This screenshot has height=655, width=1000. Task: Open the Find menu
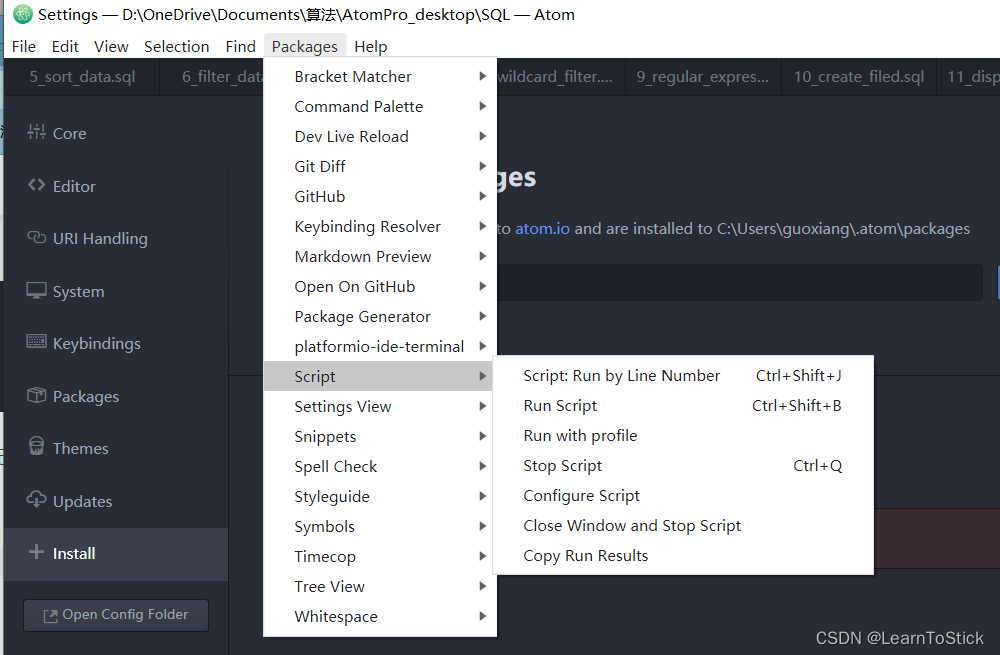(240, 47)
